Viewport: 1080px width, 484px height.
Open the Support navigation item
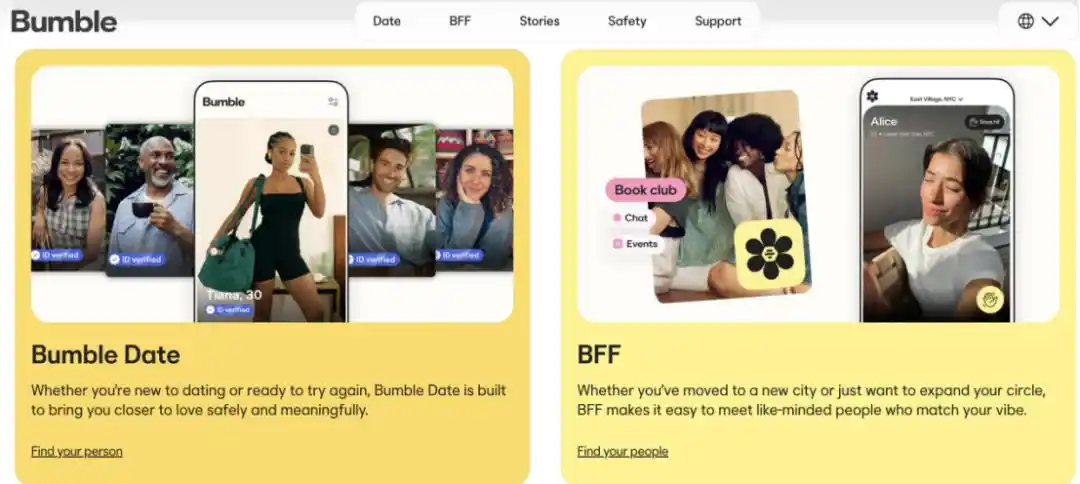click(x=718, y=21)
